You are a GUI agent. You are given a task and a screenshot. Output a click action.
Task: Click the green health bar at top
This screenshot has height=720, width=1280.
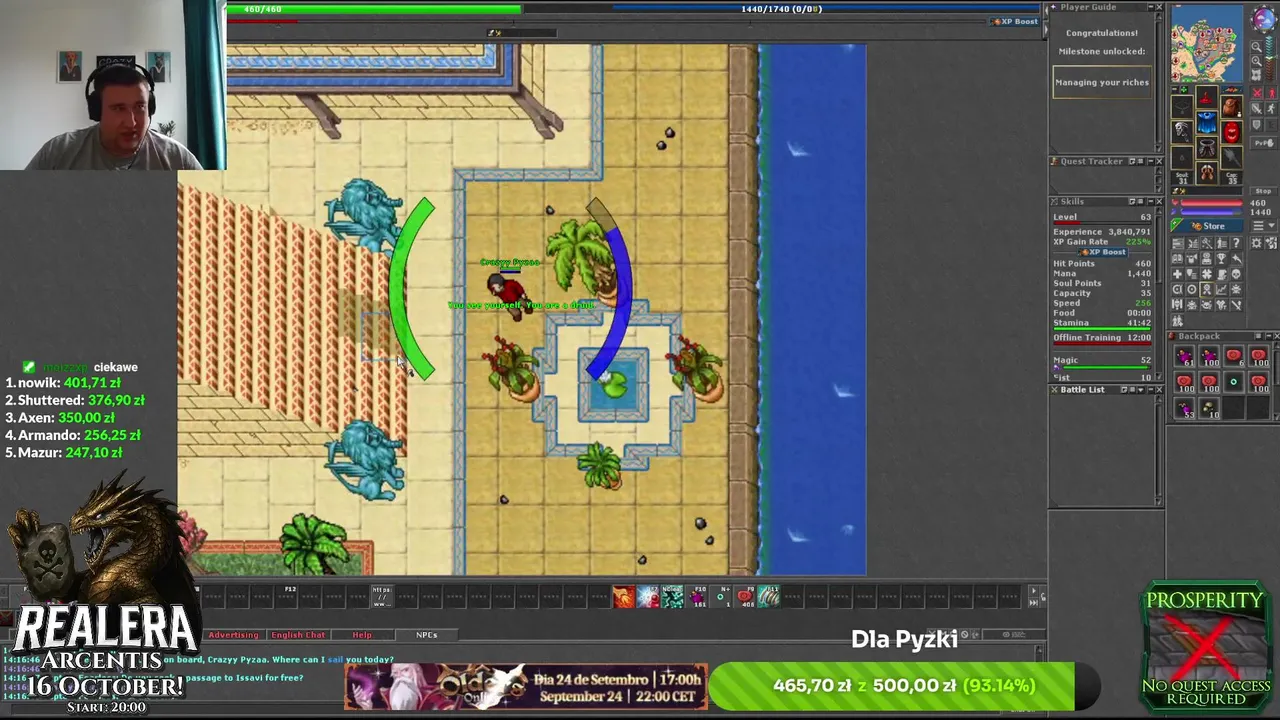pyautogui.click(x=374, y=9)
